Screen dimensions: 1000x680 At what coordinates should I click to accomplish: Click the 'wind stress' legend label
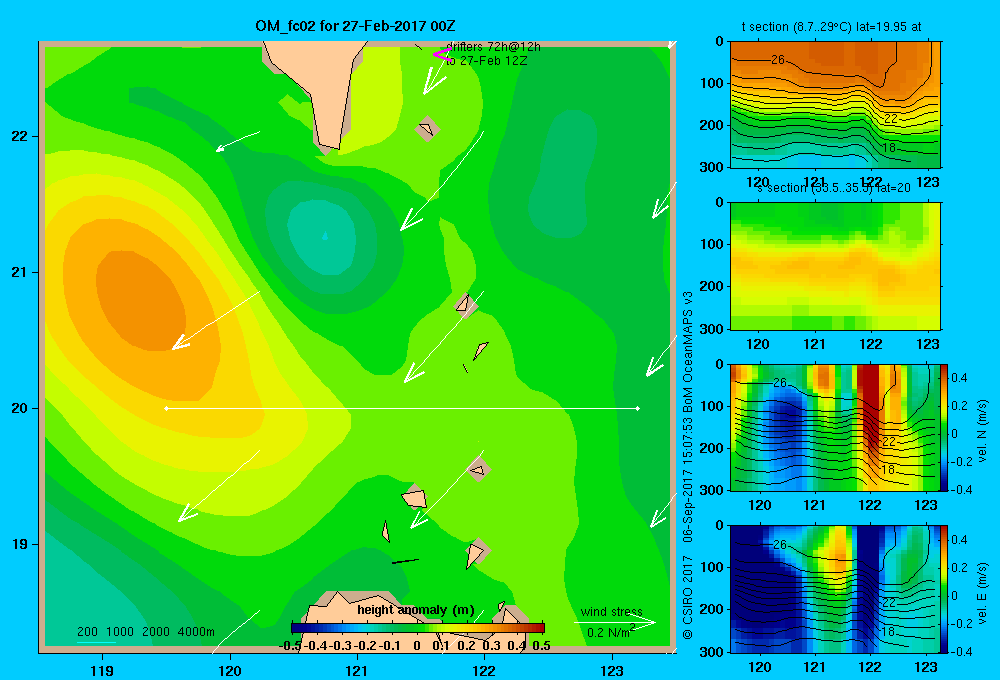611,611
